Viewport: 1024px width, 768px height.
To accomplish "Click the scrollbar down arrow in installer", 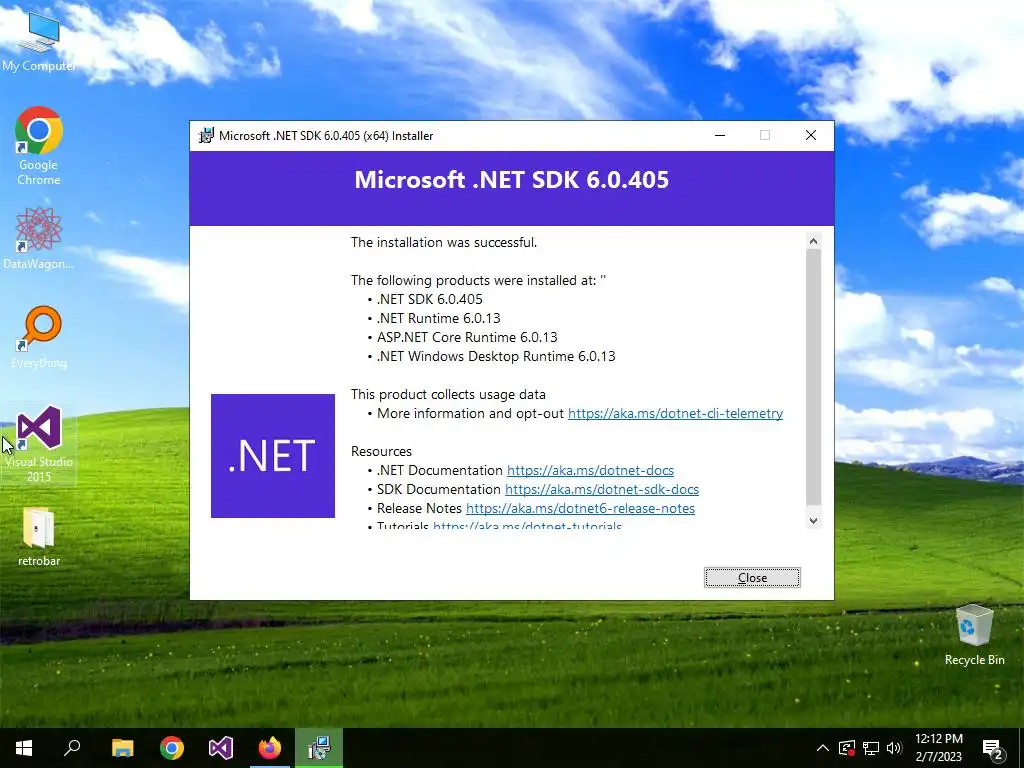I will (813, 520).
